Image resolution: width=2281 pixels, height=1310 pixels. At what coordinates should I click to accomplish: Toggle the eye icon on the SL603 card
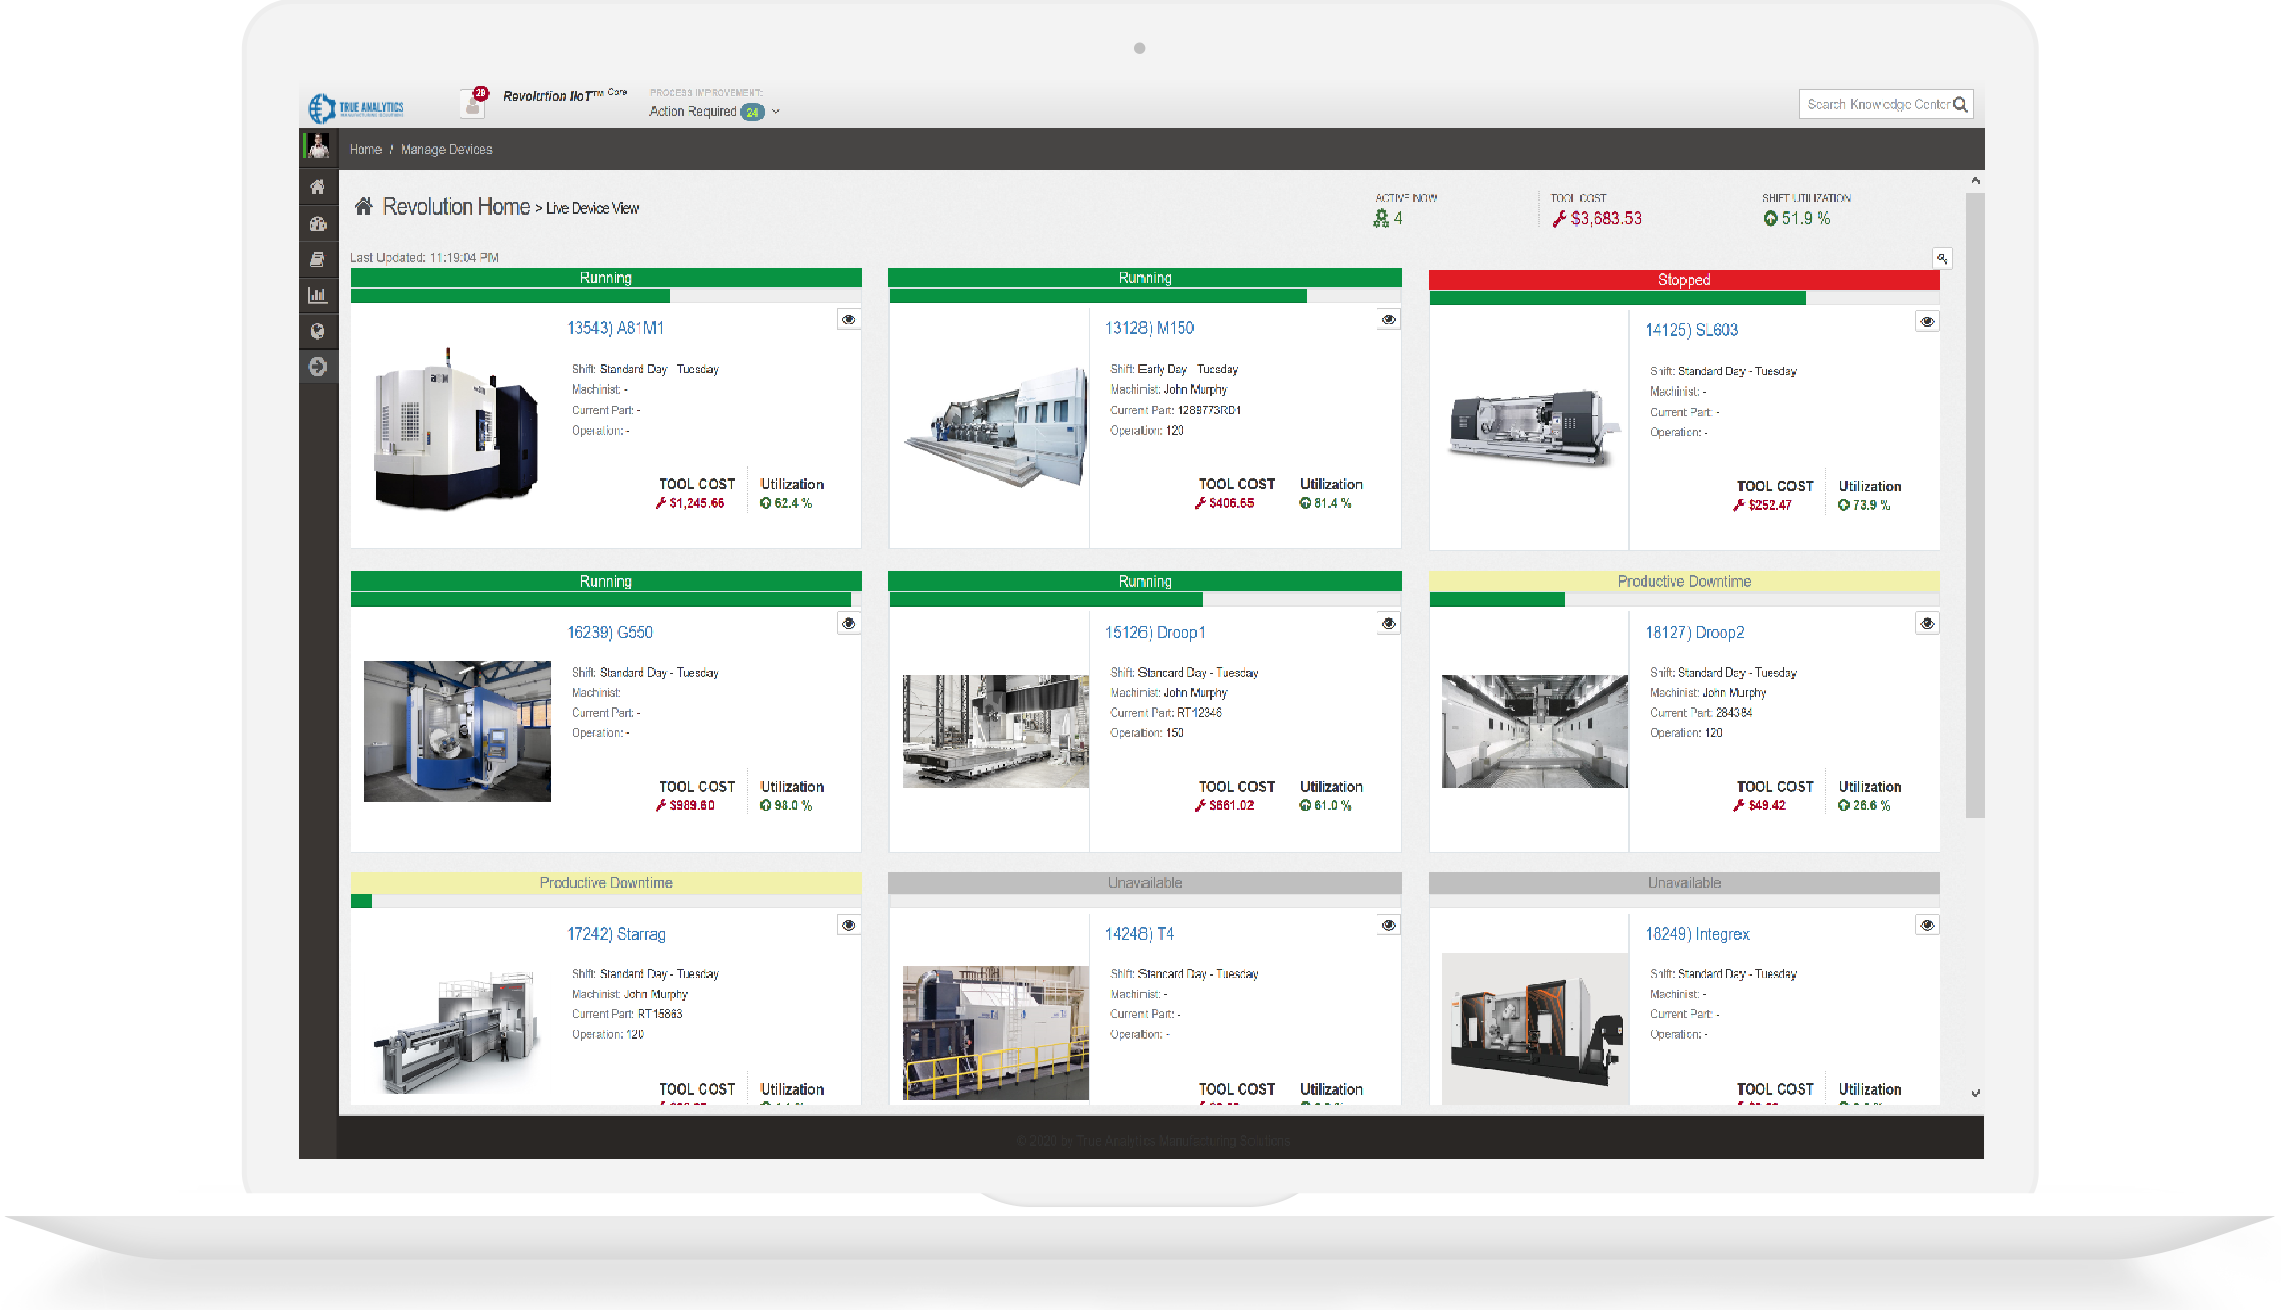point(1926,320)
